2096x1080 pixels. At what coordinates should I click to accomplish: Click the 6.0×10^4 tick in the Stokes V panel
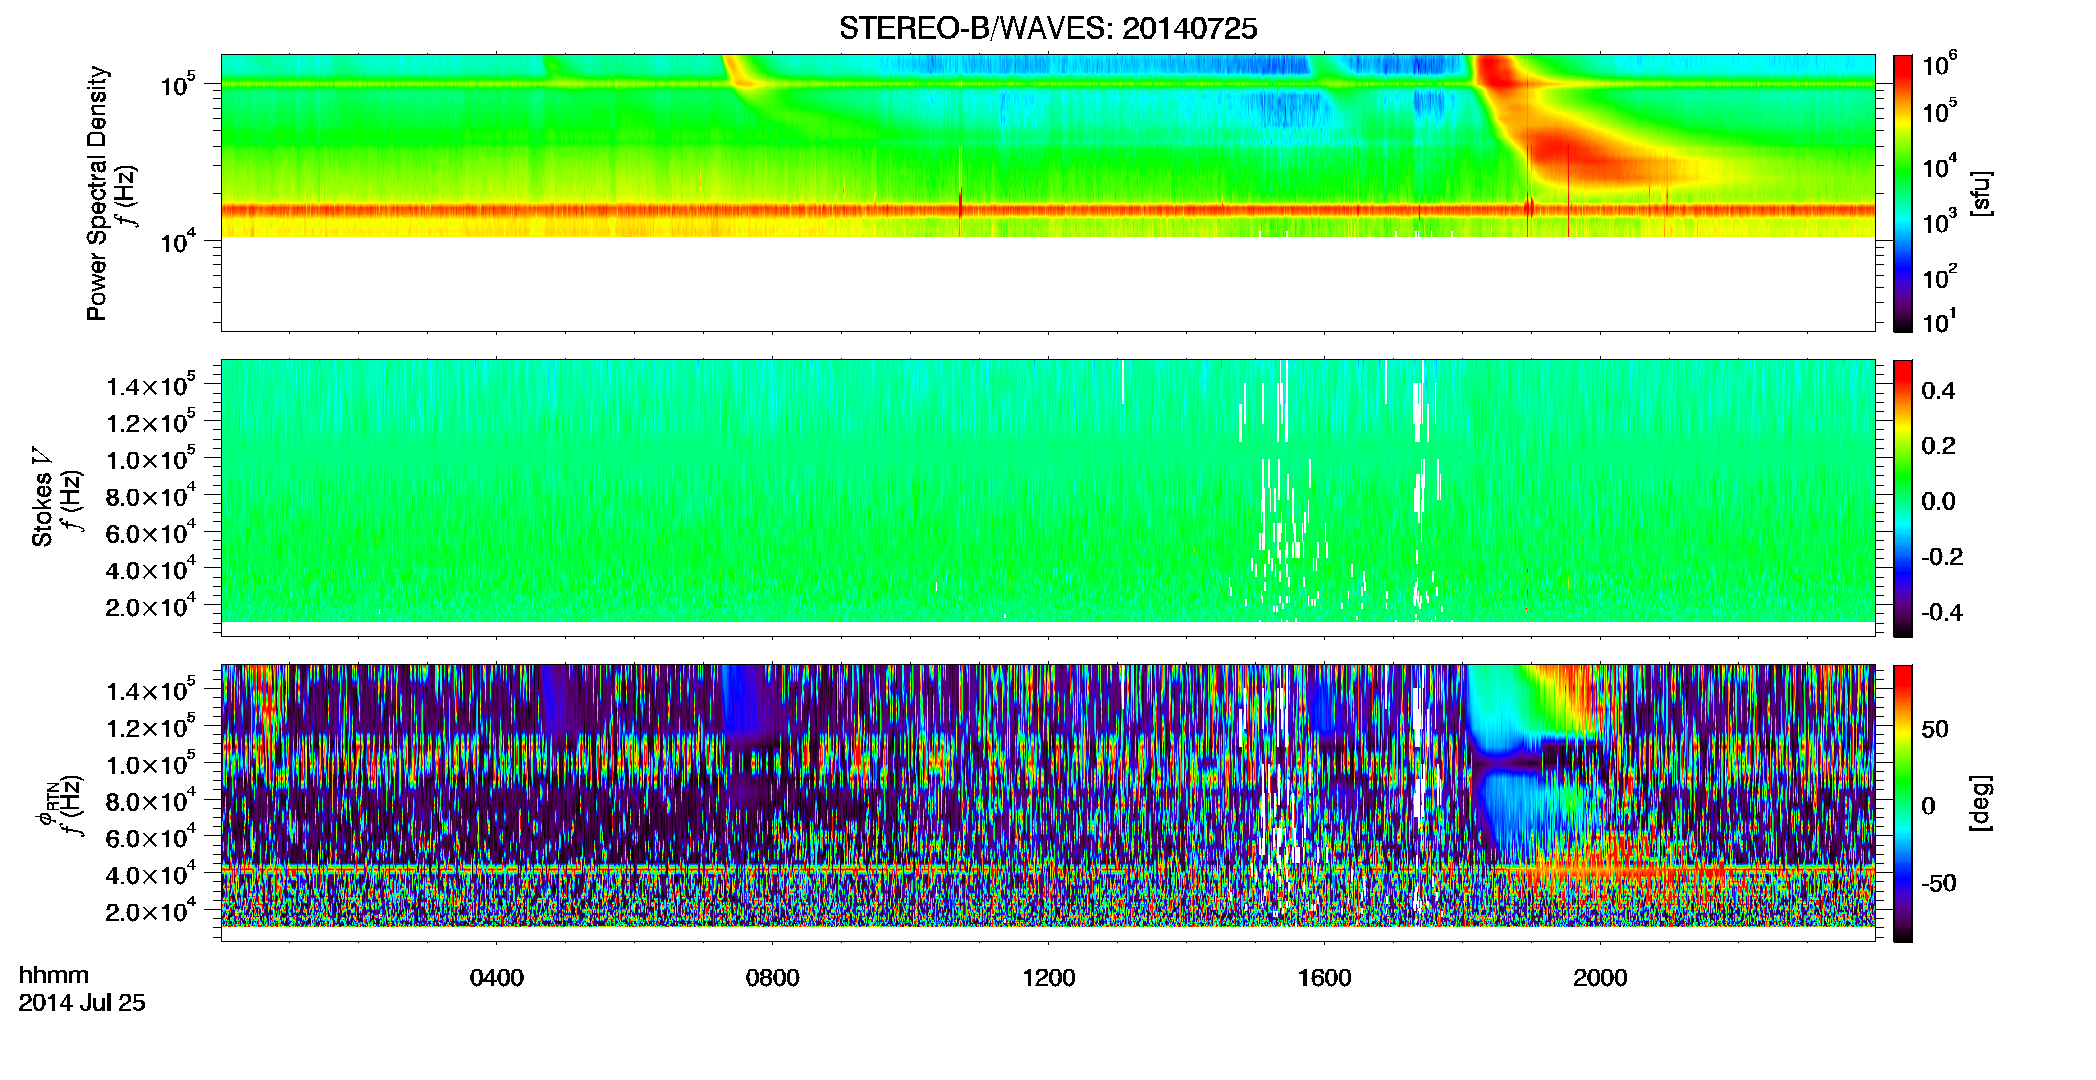pos(152,532)
